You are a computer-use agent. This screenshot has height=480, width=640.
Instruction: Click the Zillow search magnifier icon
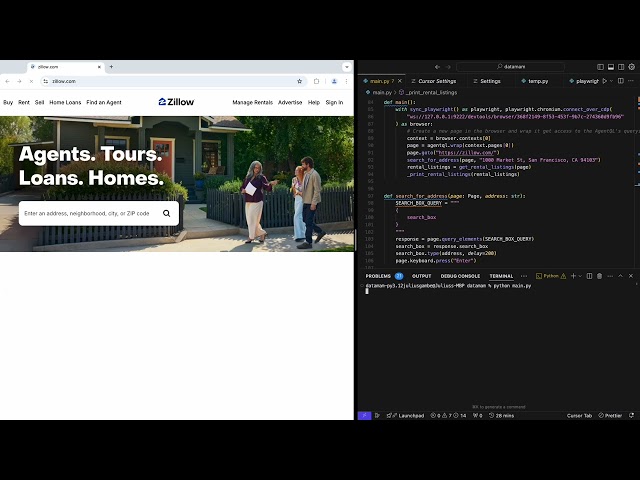point(167,213)
